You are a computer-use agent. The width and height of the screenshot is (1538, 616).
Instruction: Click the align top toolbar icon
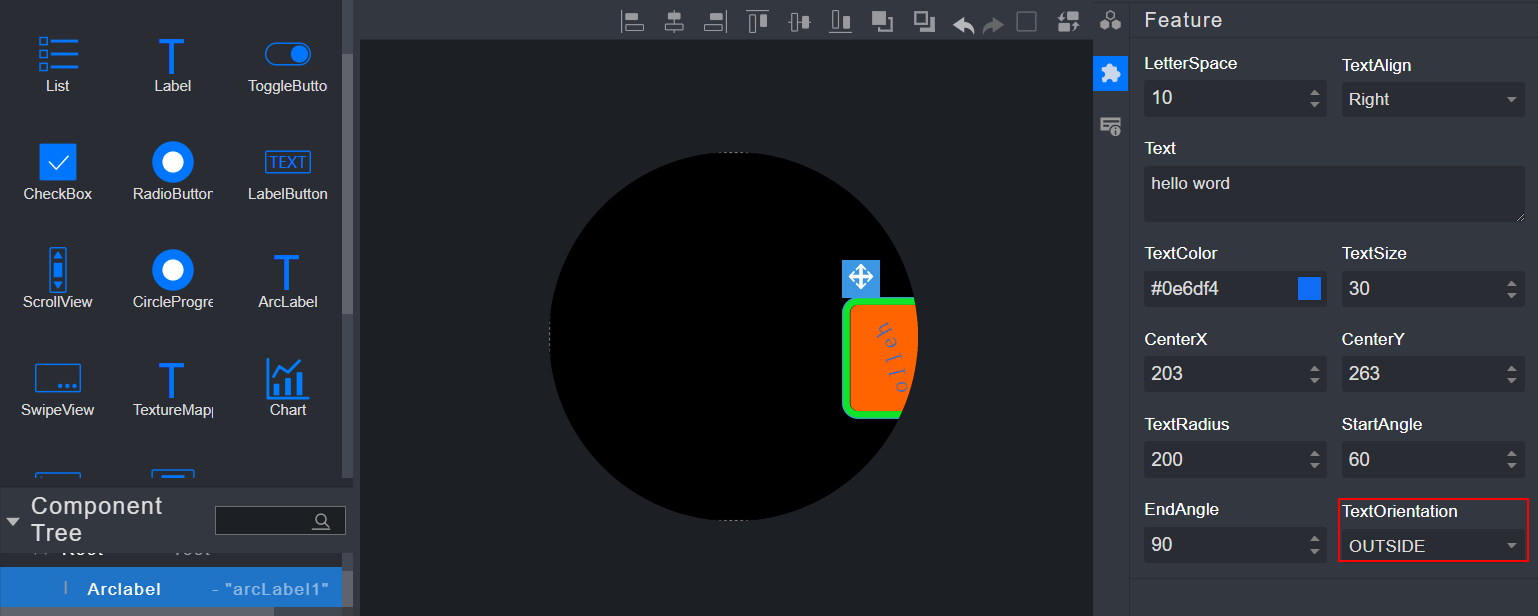[x=757, y=22]
